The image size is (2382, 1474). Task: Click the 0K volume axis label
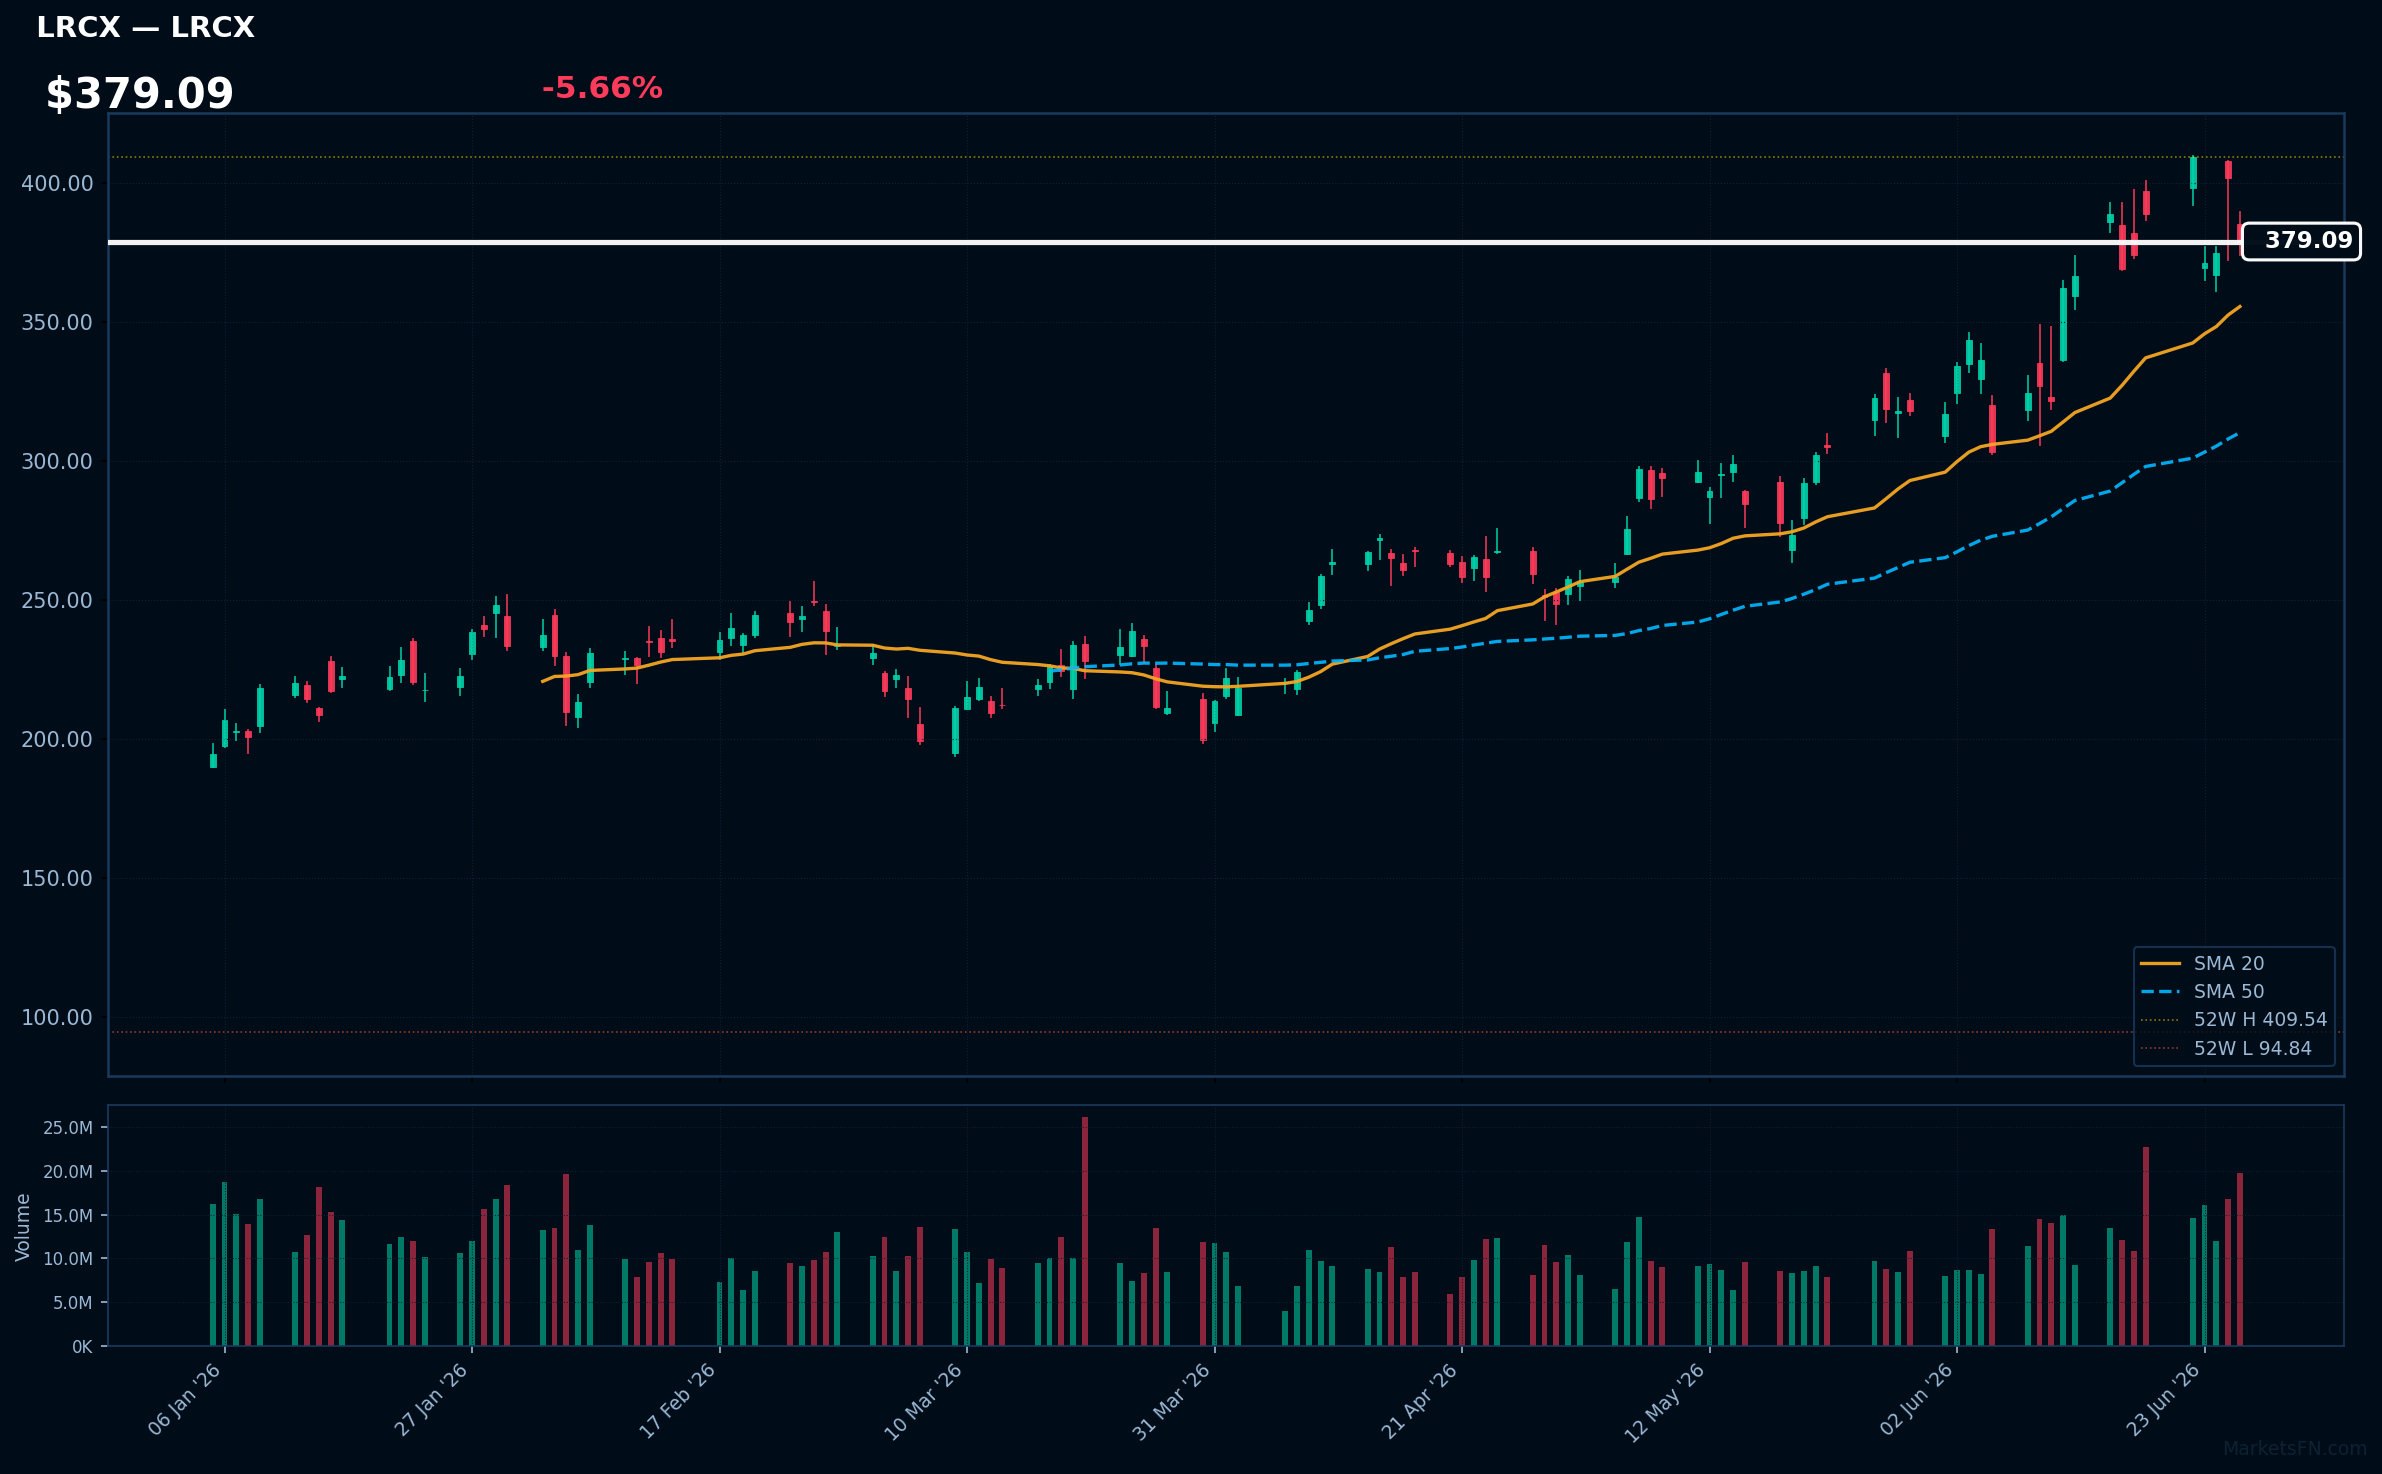(82, 1347)
